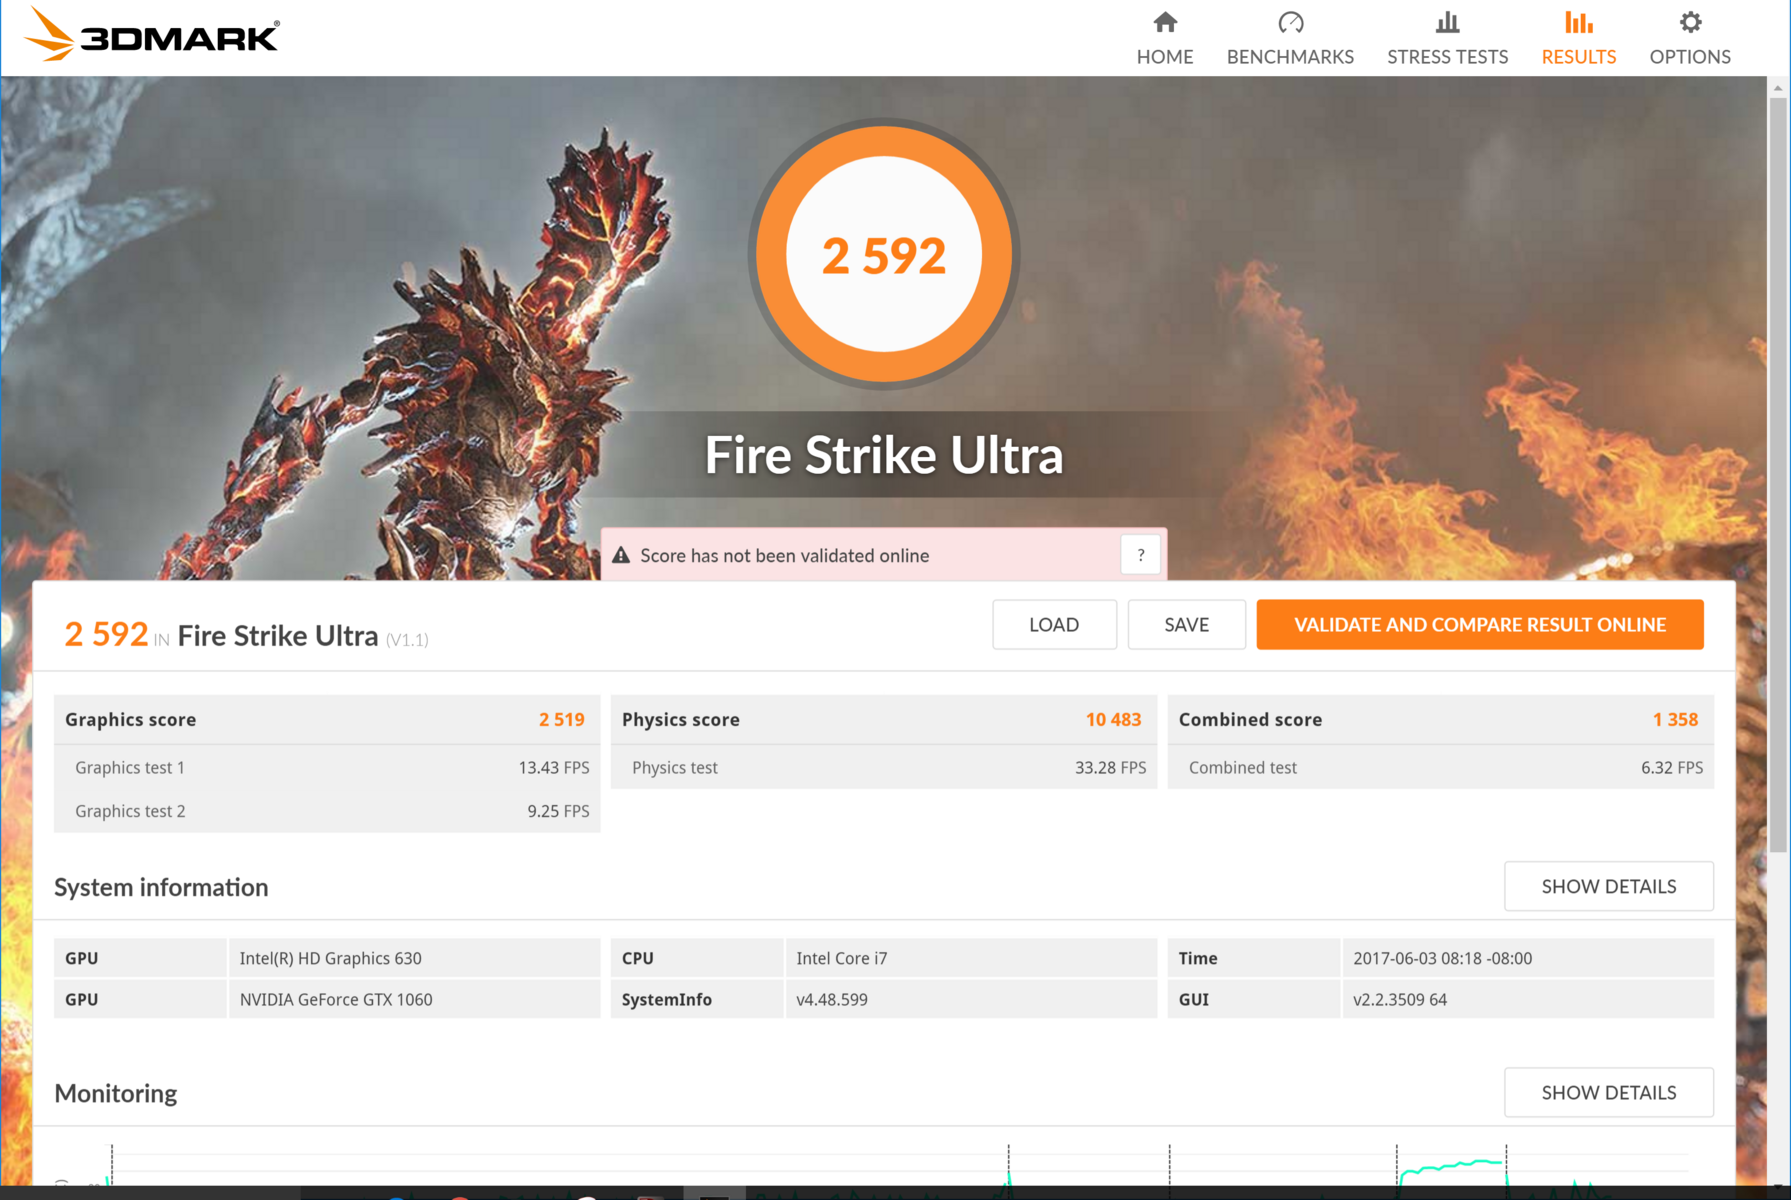The height and width of the screenshot is (1200, 1791).
Task: Open the OPTIONS tab
Action: click(1690, 38)
